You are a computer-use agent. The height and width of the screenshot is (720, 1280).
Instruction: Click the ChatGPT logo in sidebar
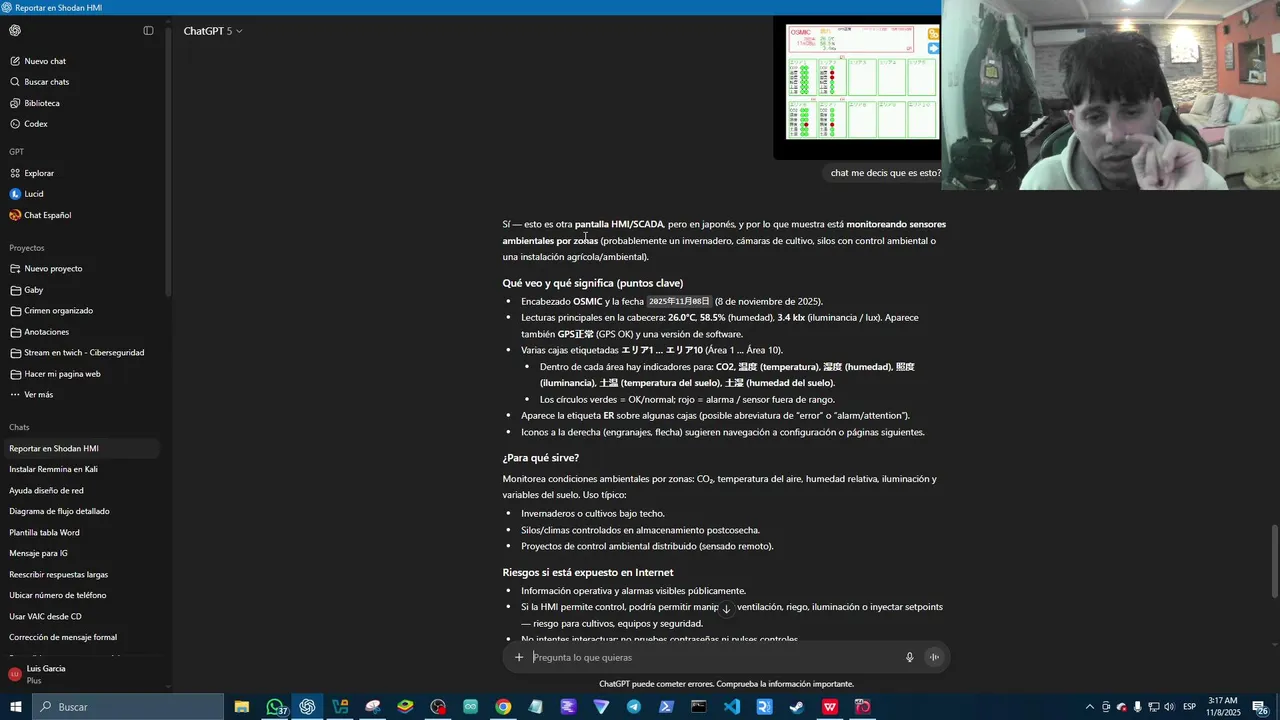(15, 31)
